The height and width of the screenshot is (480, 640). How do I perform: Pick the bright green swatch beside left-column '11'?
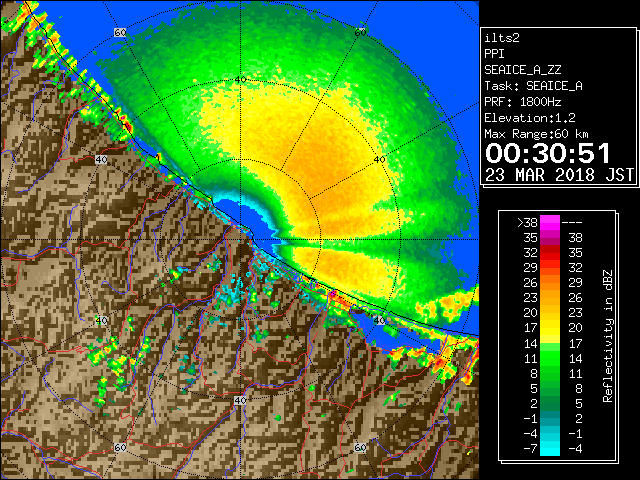(550, 358)
